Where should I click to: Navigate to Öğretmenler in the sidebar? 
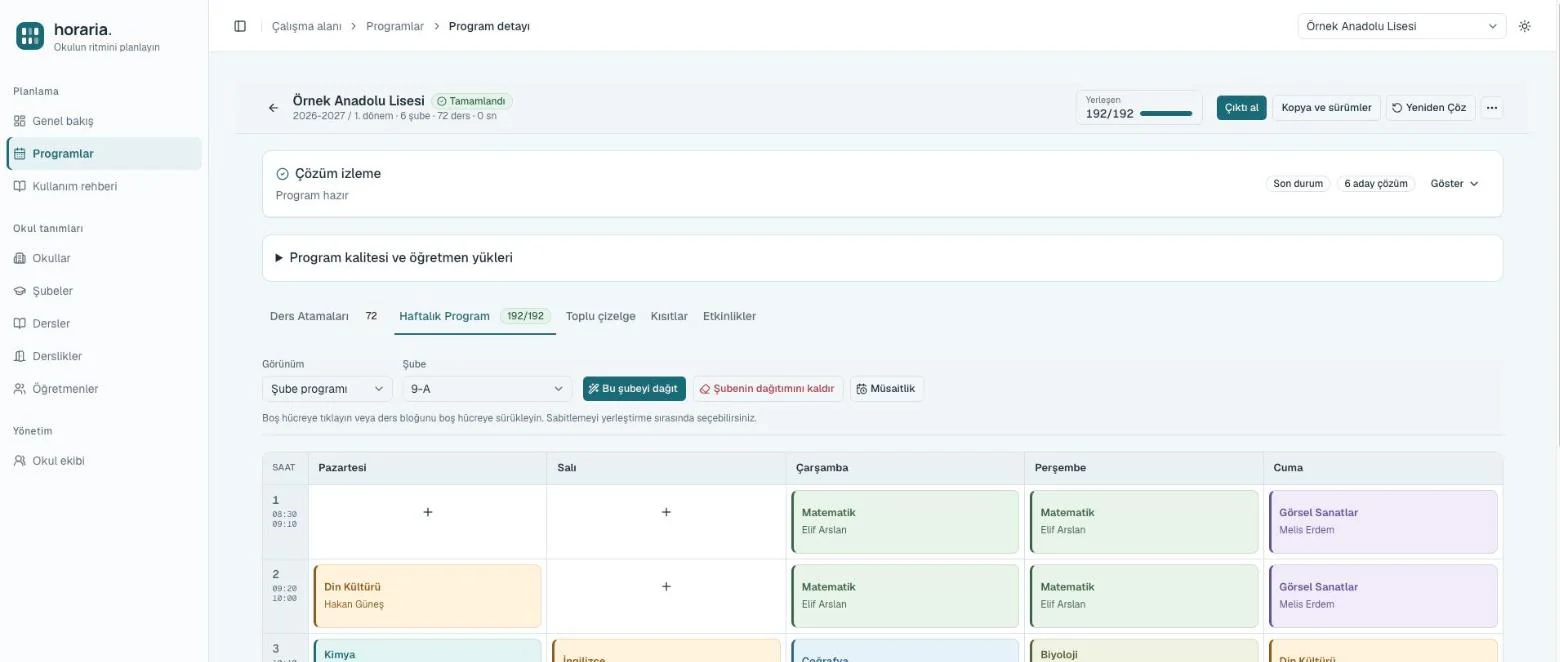click(x=104, y=389)
